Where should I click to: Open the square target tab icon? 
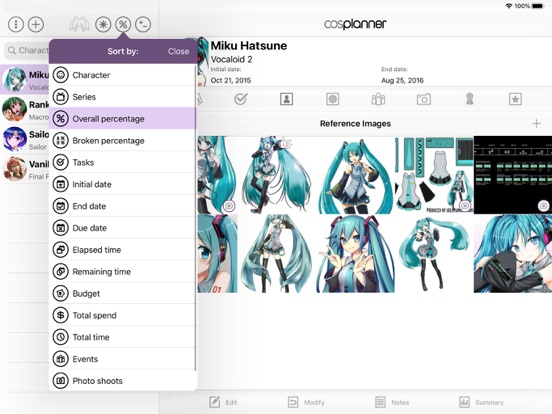332,99
